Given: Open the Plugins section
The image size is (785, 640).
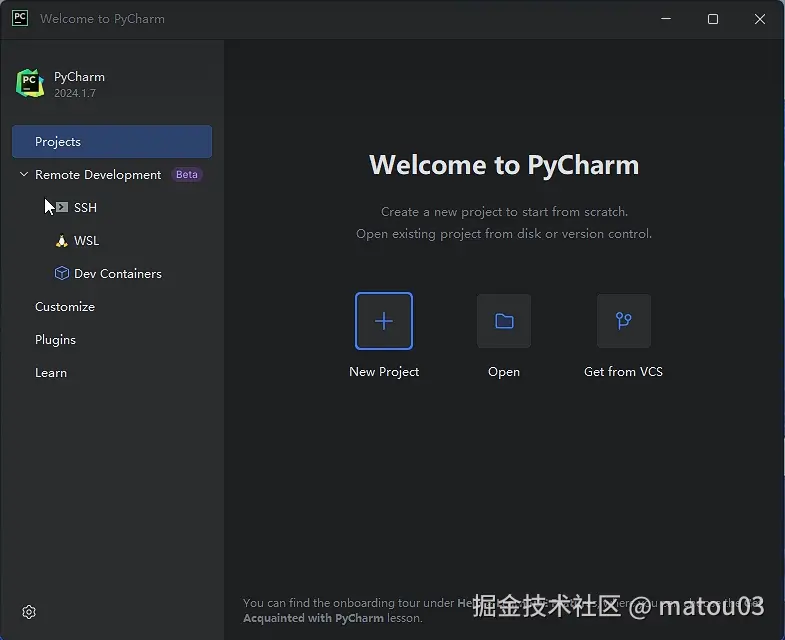Looking at the screenshot, I should click(55, 340).
